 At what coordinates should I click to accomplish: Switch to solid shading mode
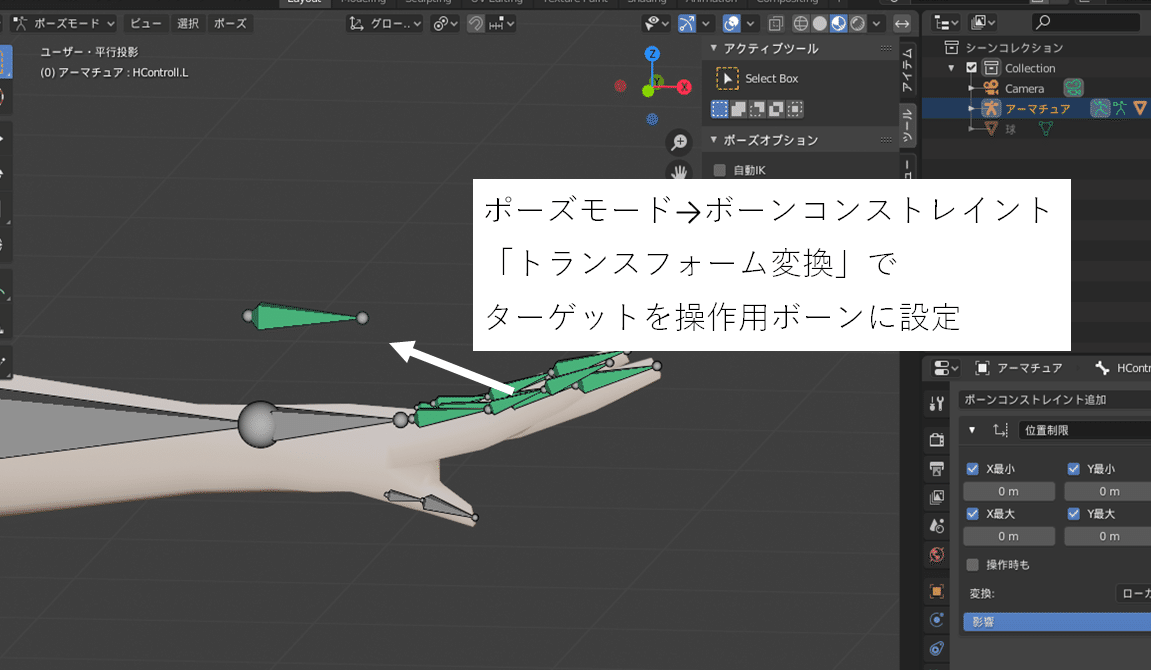point(820,23)
